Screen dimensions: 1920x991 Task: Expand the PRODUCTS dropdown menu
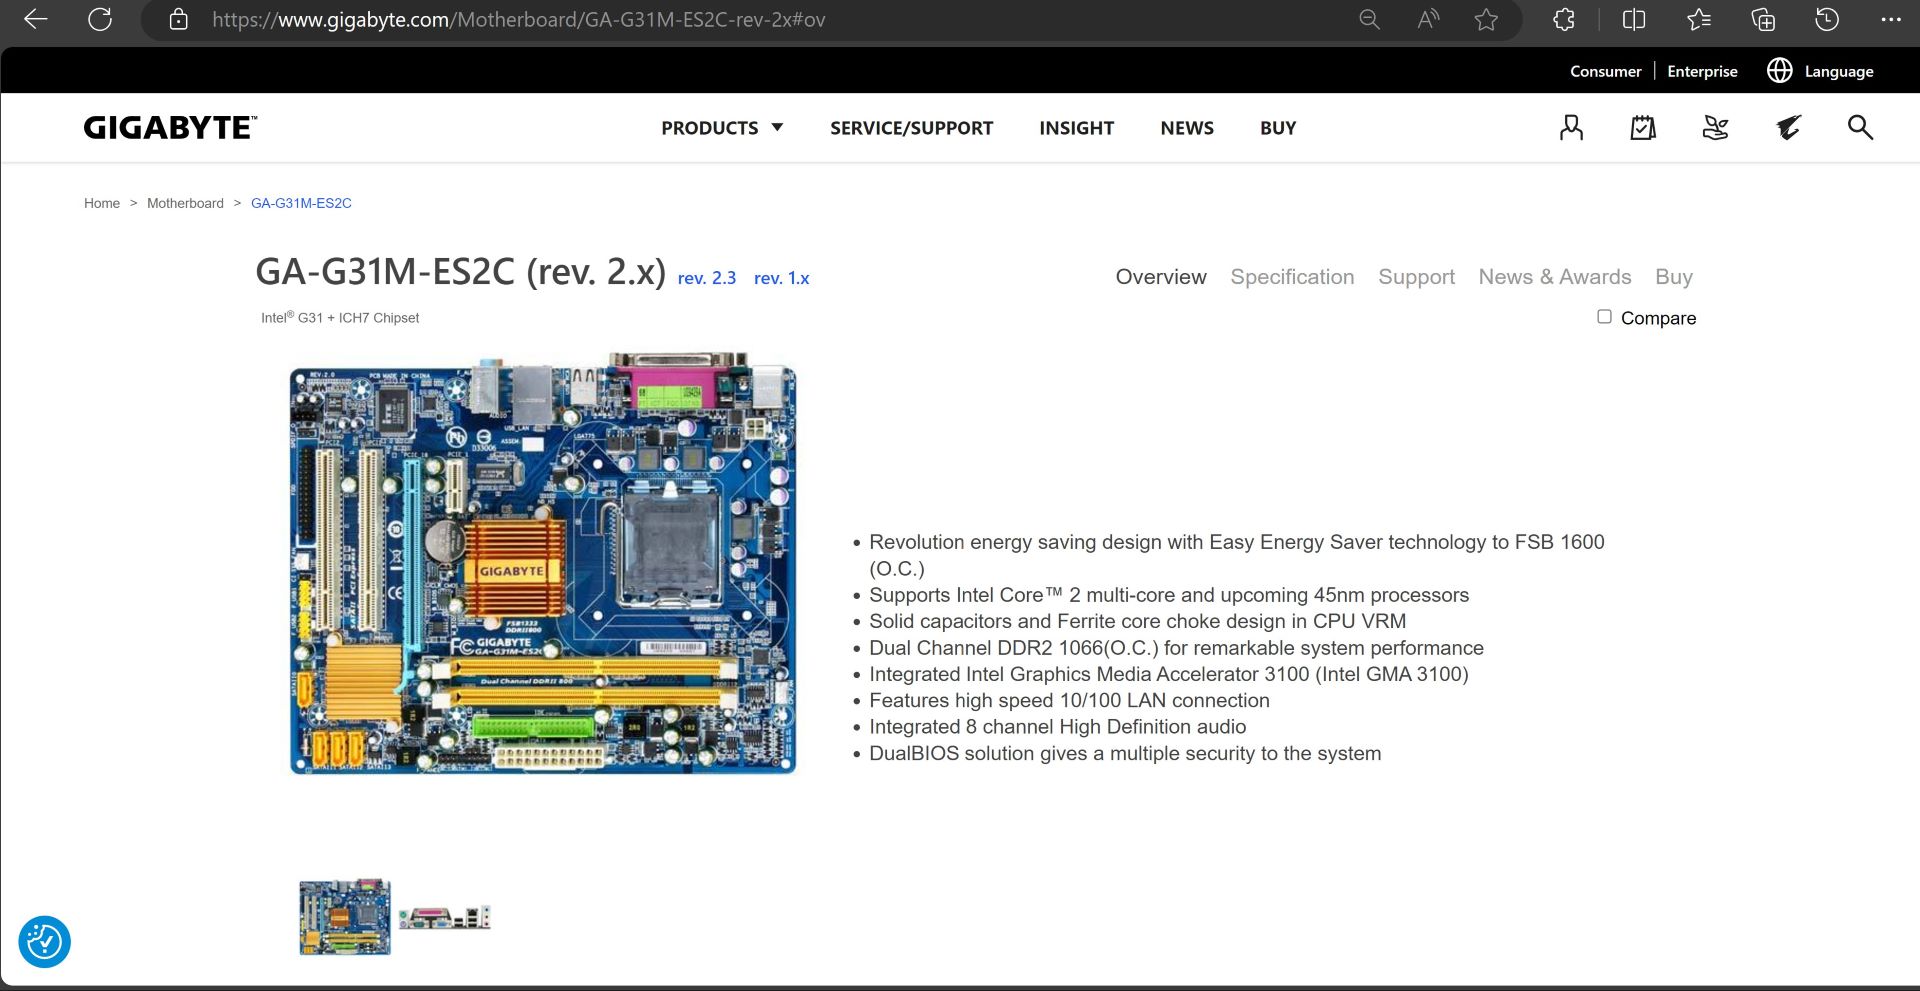tap(722, 128)
